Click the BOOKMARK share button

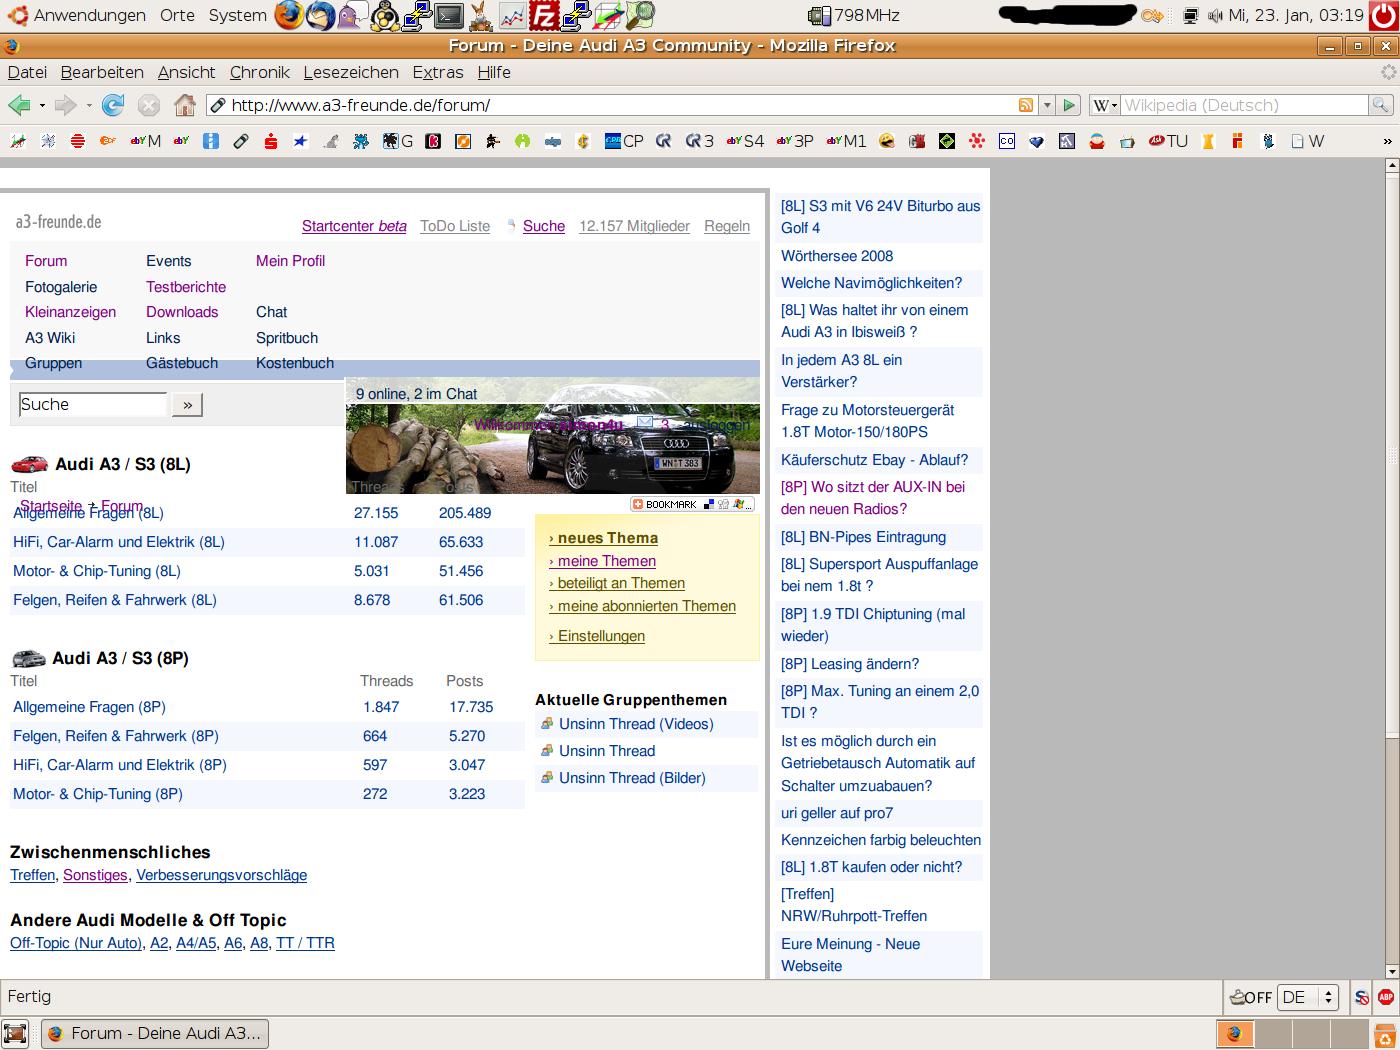(692, 504)
